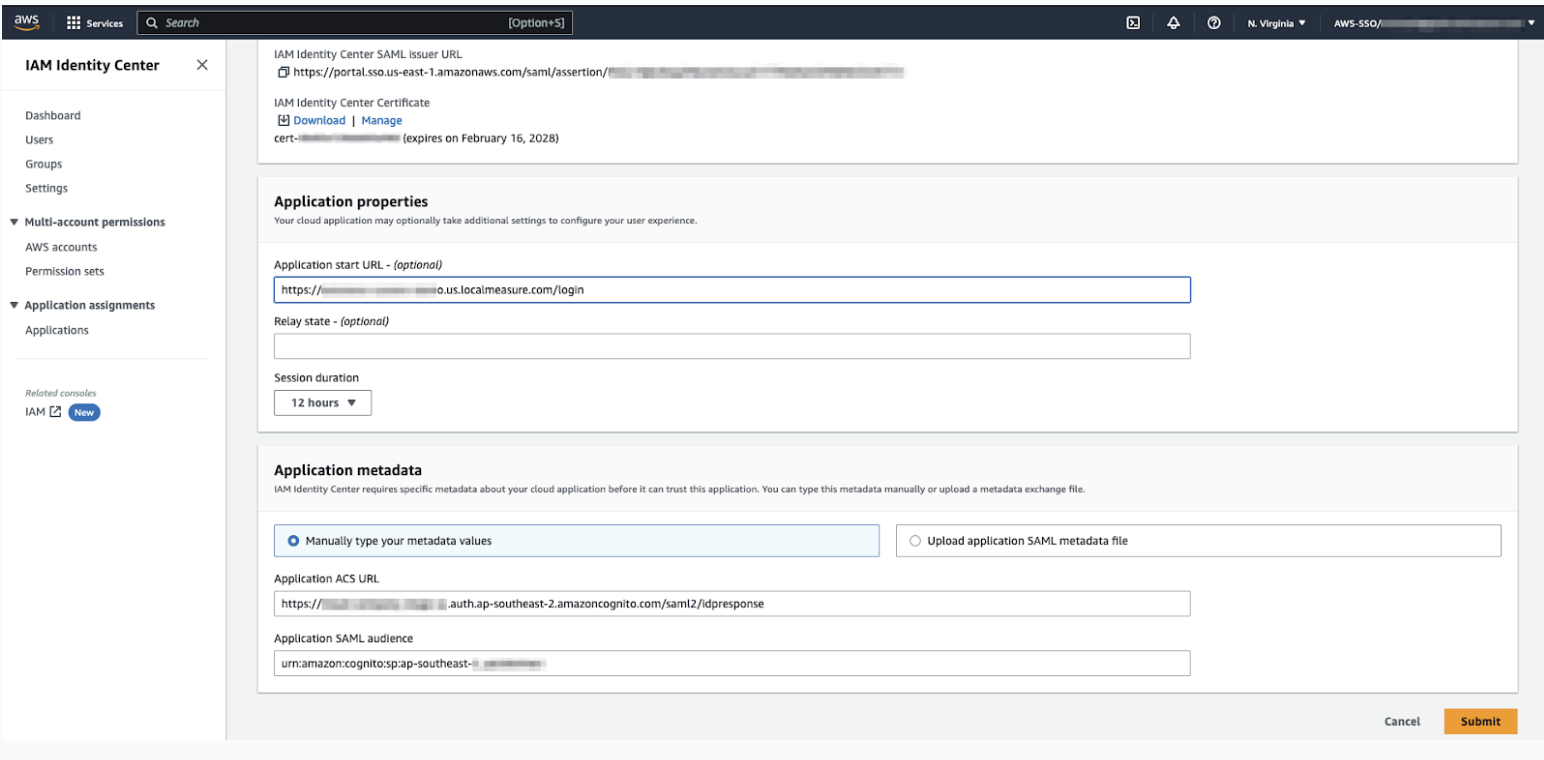Click the IAM Identity Center sidebar title
This screenshot has width=1544, height=760.
pos(92,65)
